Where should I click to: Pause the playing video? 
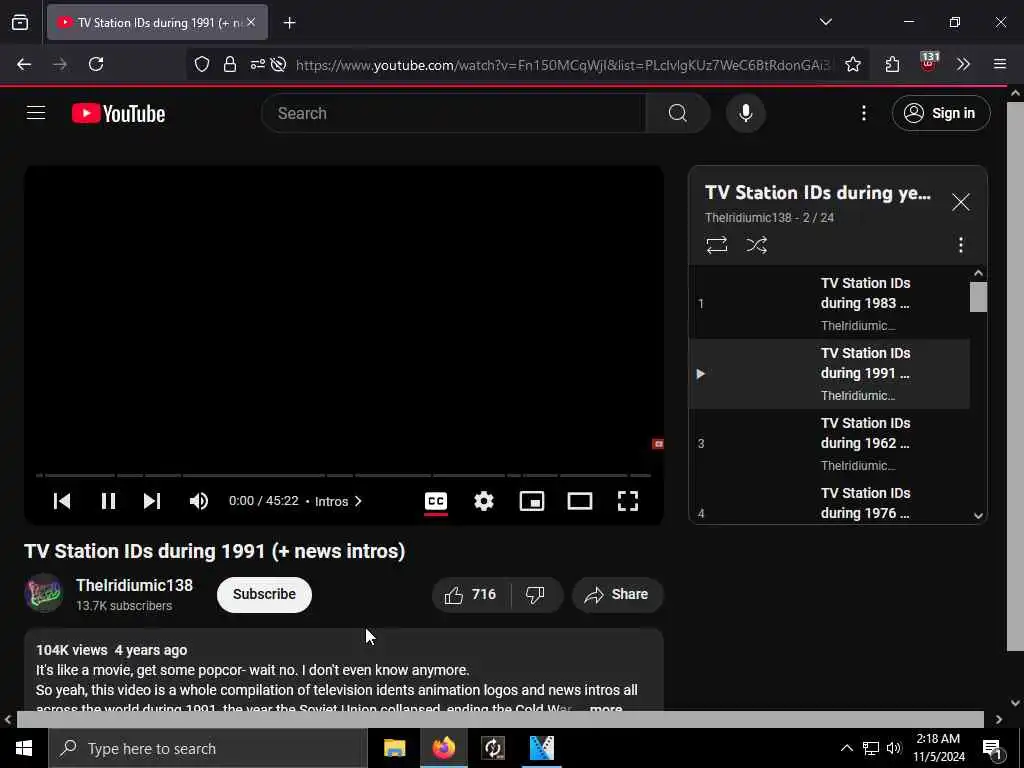(x=108, y=501)
